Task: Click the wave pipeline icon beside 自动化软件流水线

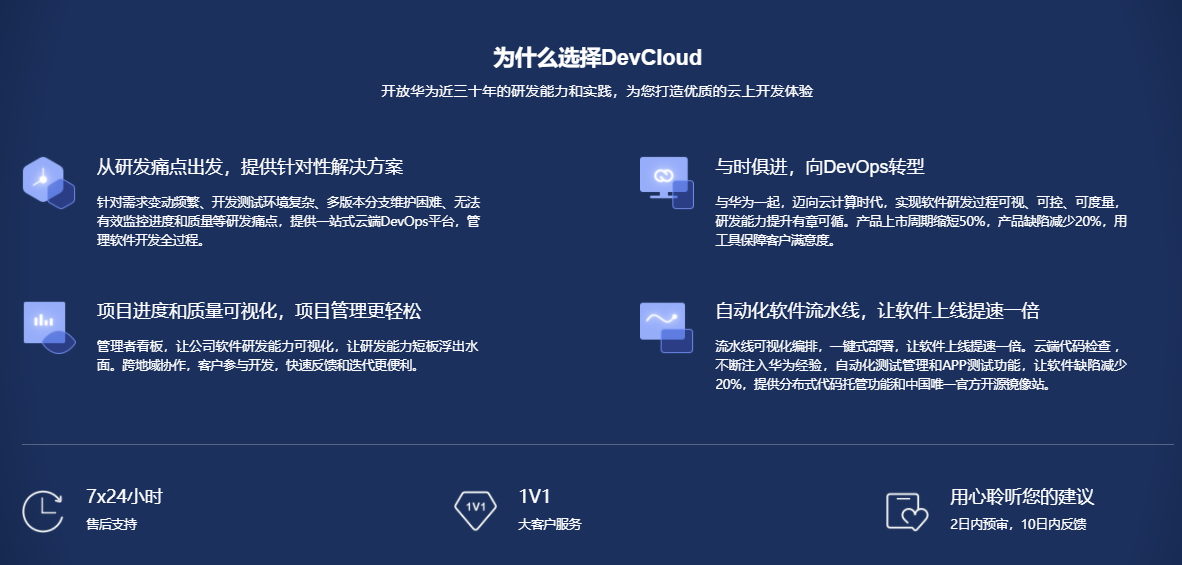Action: pos(666,327)
